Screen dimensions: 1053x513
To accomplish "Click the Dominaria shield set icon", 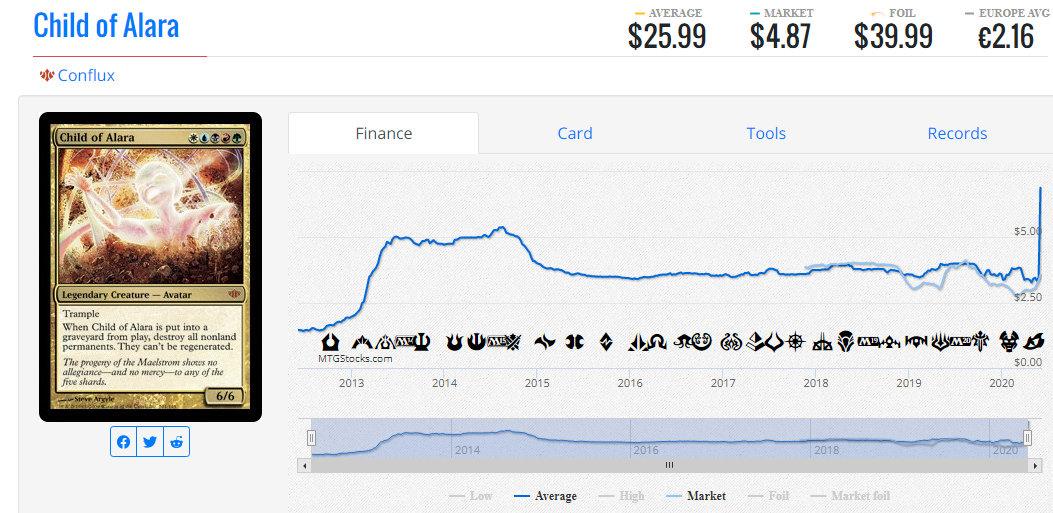I will coord(845,342).
